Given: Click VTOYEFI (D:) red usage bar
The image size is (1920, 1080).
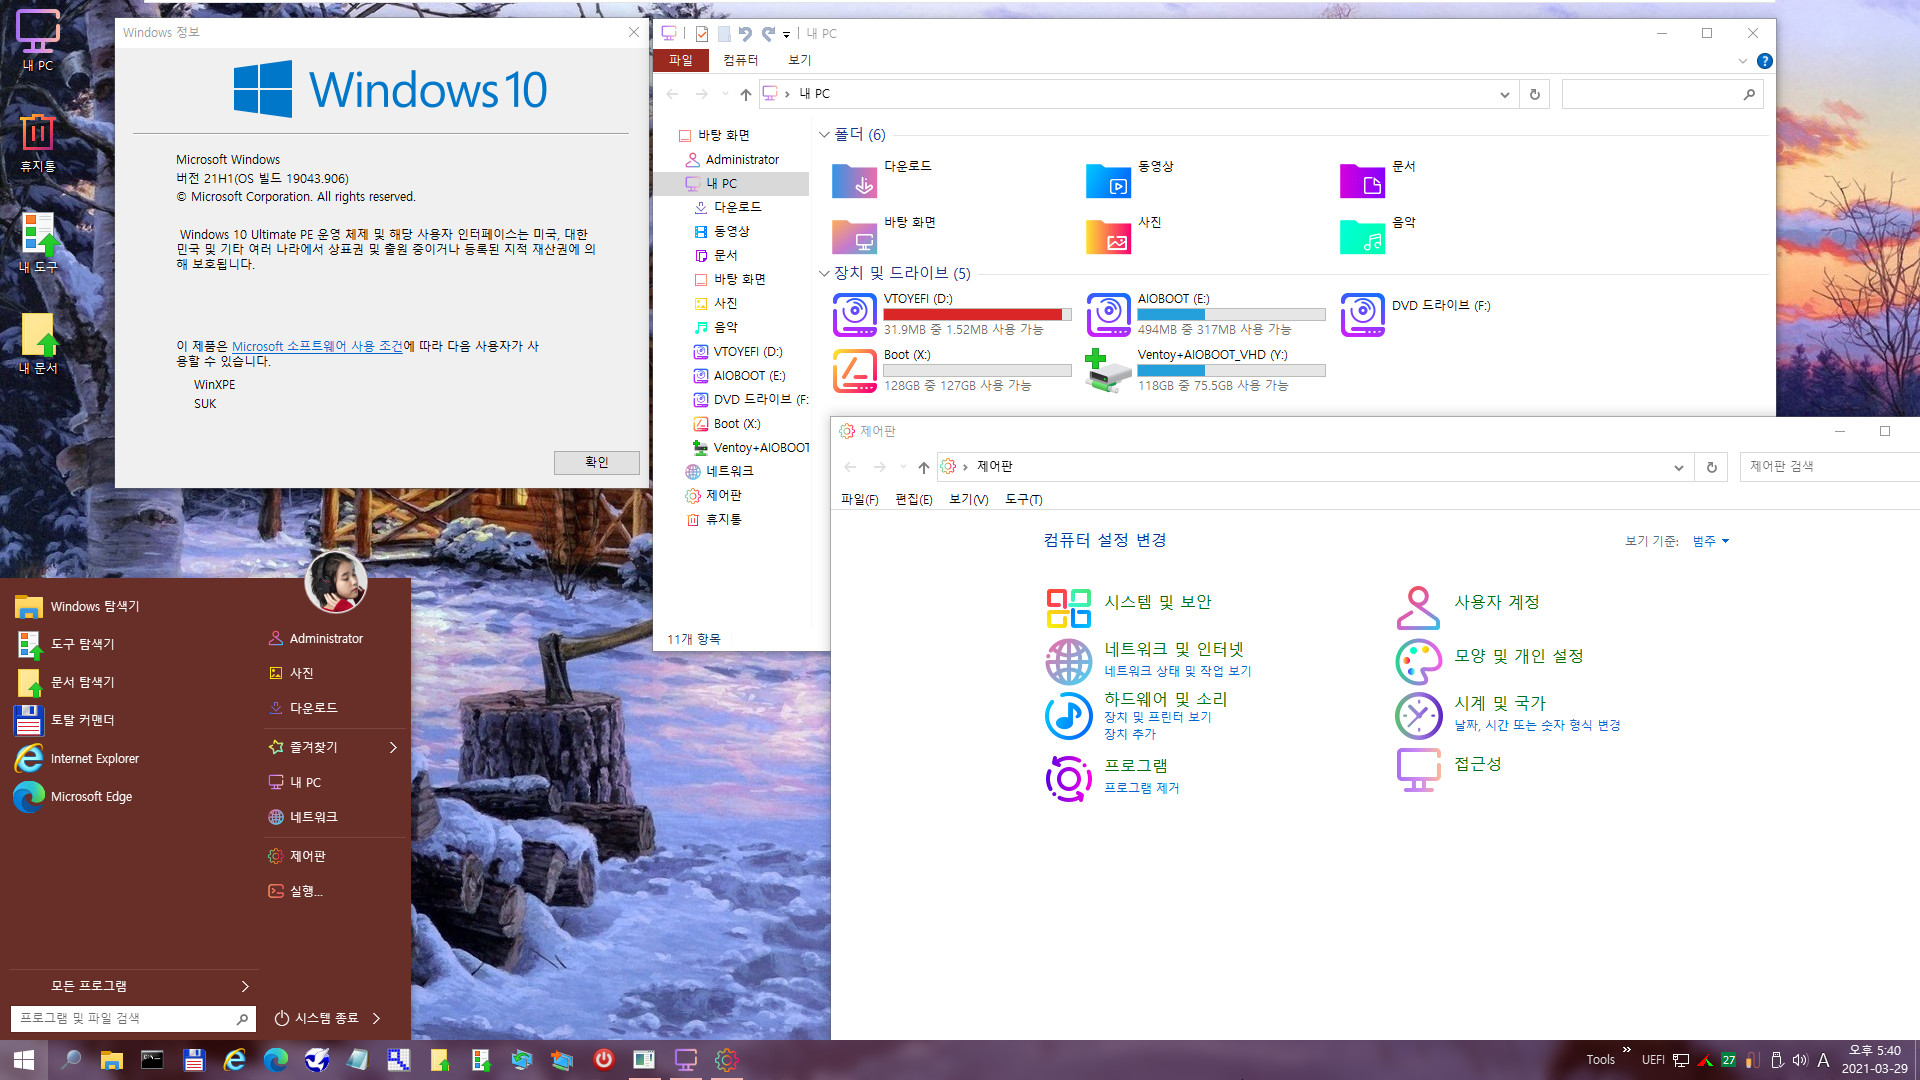Looking at the screenshot, I should pyautogui.click(x=977, y=314).
